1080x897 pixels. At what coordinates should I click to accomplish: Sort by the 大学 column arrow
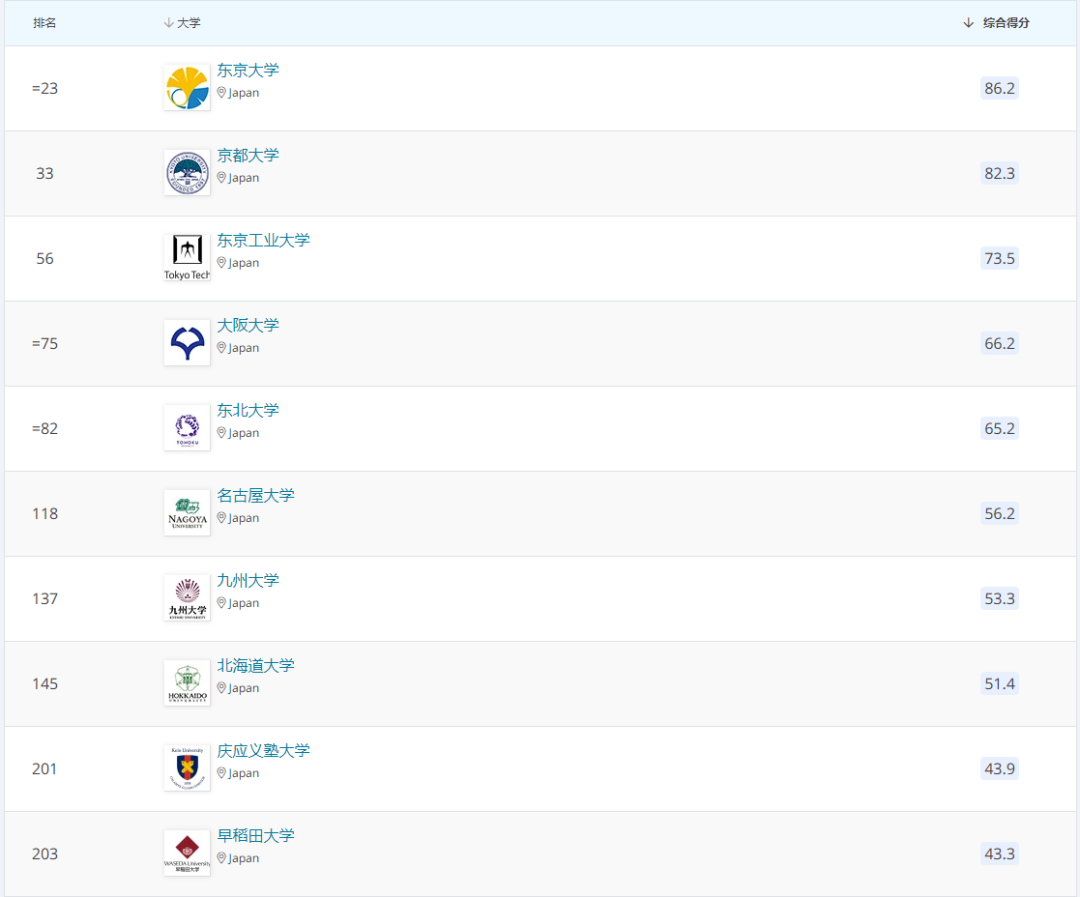[x=168, y=23]
